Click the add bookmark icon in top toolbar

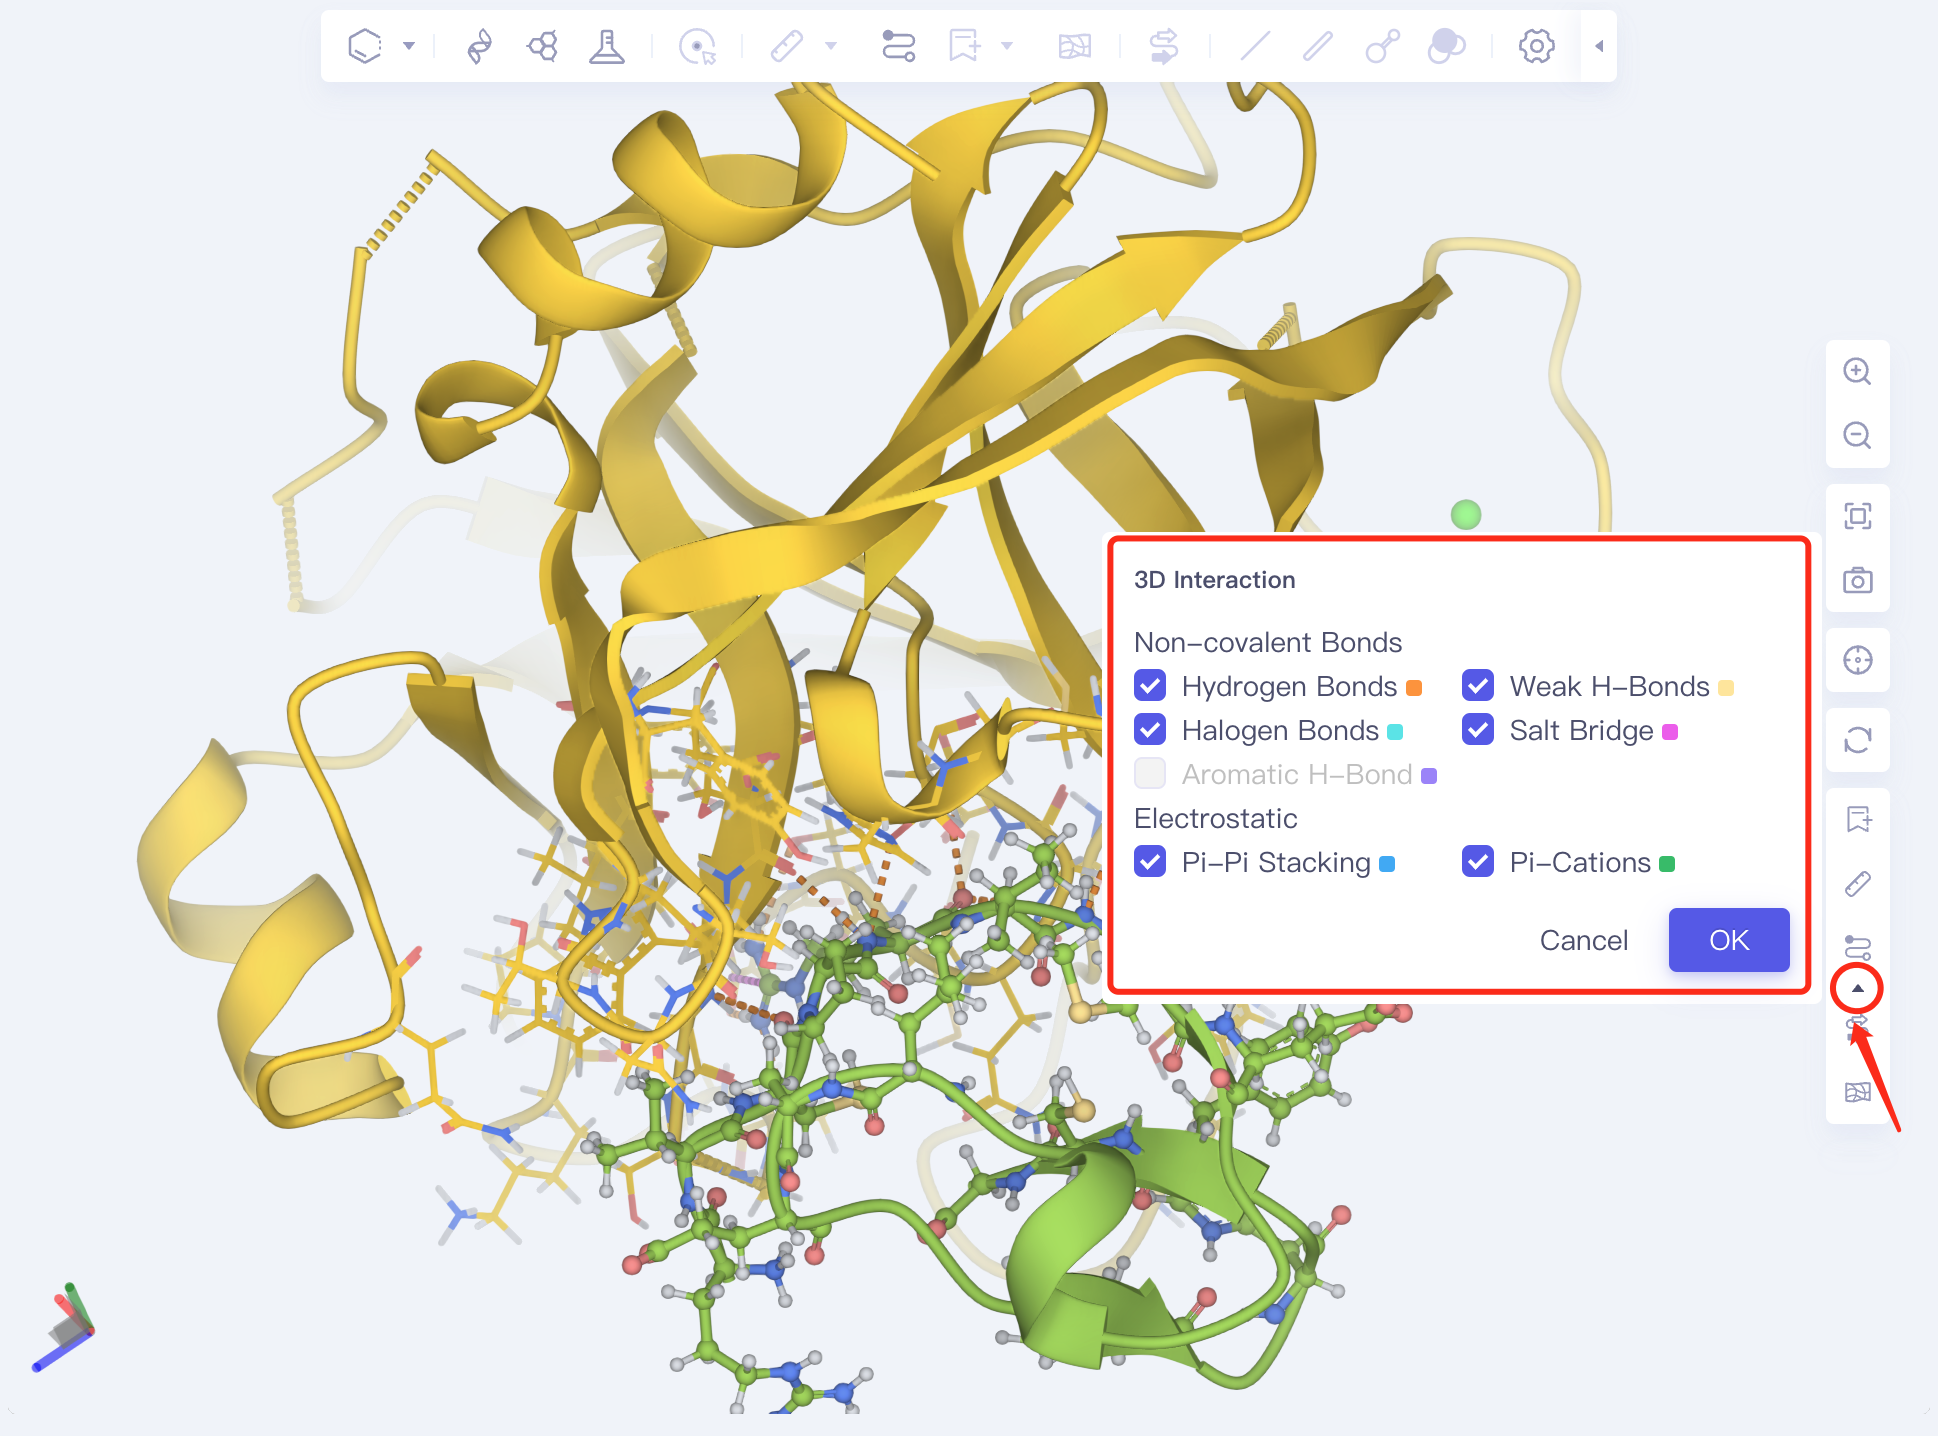964,46
